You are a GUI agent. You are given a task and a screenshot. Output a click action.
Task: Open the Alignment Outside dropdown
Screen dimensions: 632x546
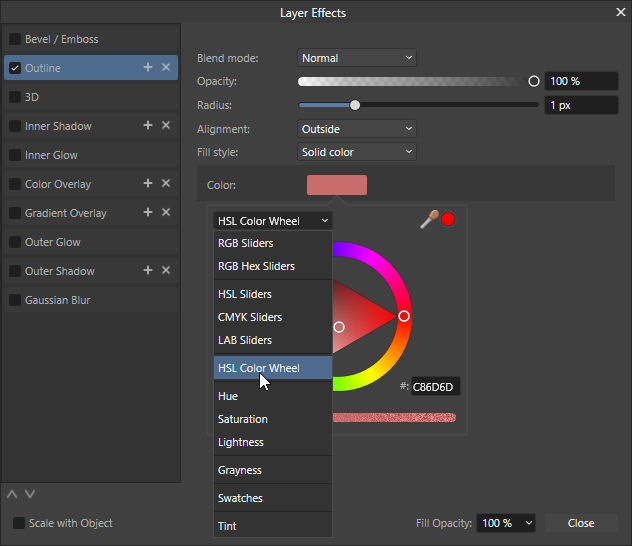point(357,129)
